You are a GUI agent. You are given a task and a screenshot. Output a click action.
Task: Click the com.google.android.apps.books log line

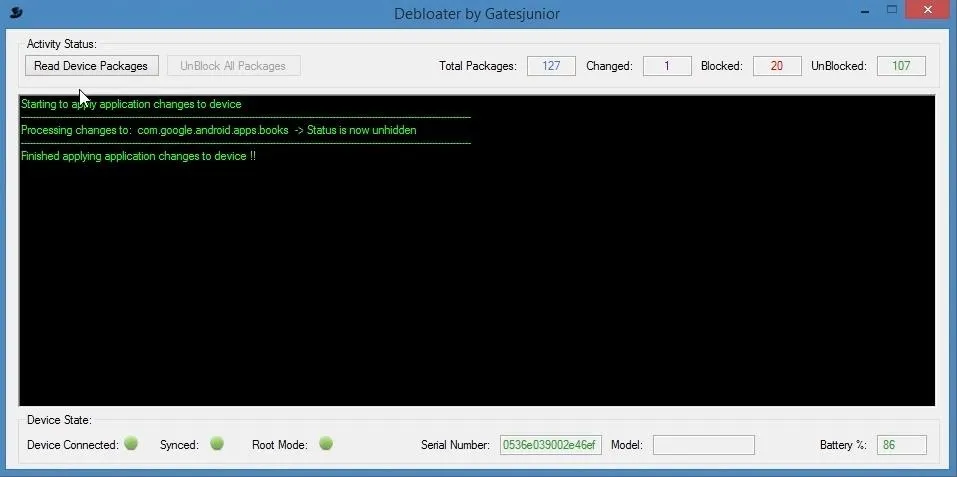pos(218,130)
